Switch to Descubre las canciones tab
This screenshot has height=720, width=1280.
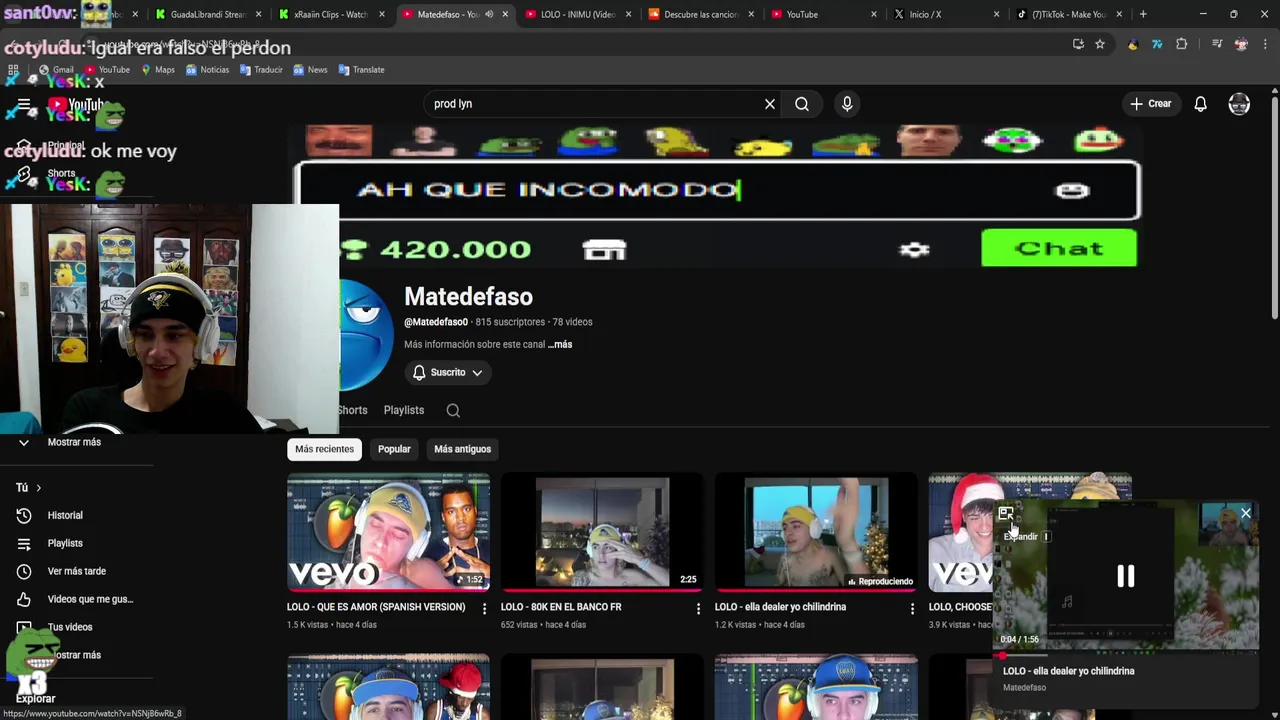pos(700,14)
